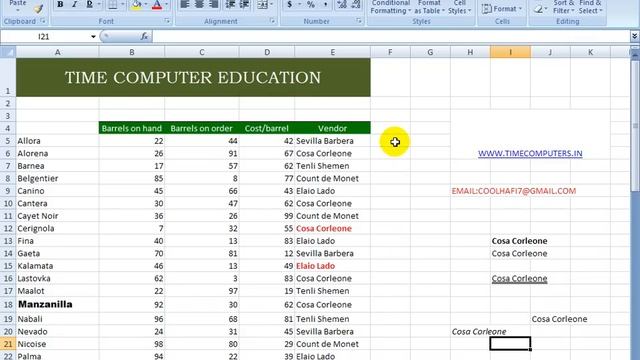Click Merge and Center icon

click(263, 4)
